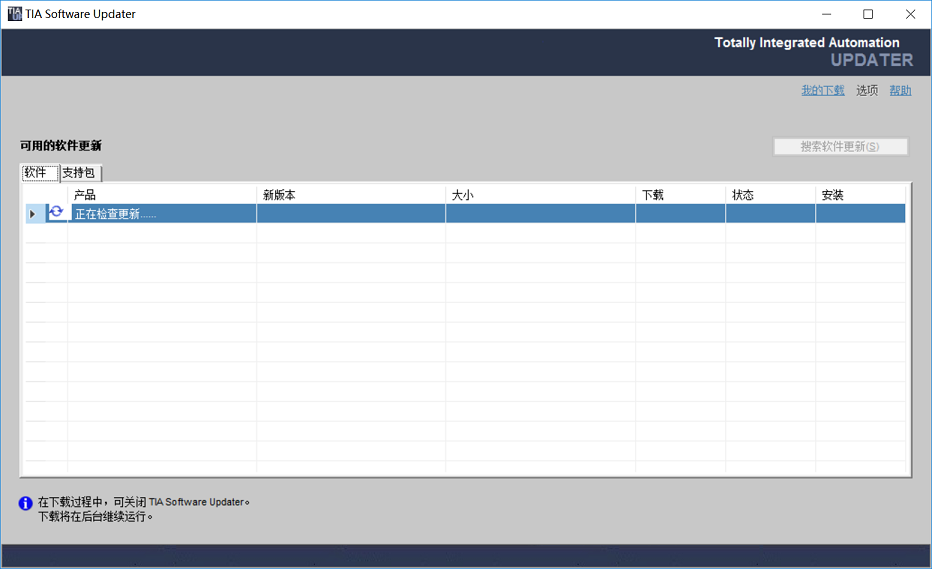Viewport: 932px width, 569px height.
Task: Click the 下载 column header
Action: (652, 195)
